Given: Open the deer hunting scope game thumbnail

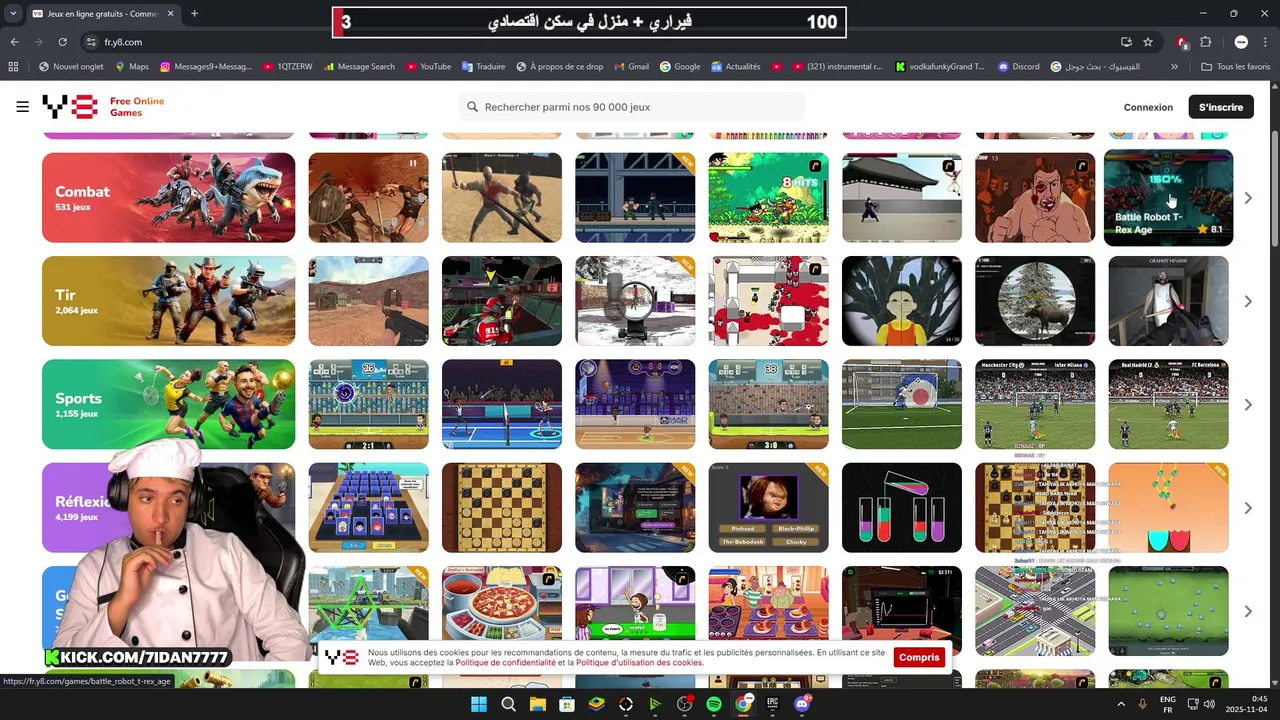Looking at the screenshot, I should point(1035,301).
